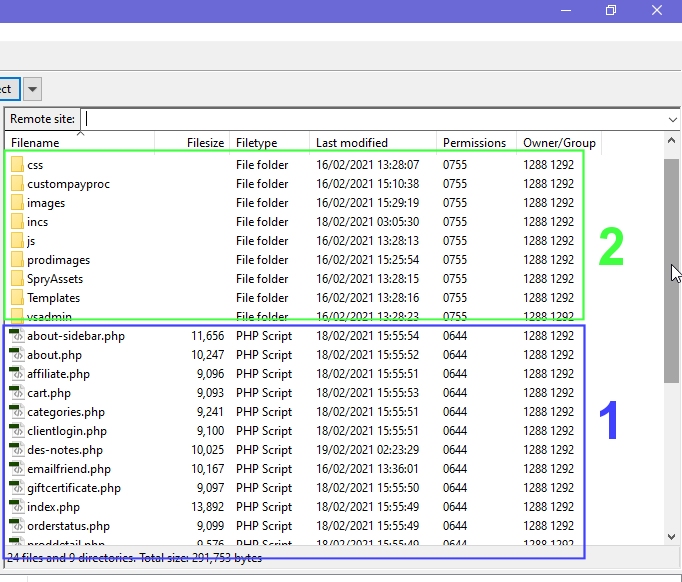
Task: Click the index.php file icon
Action: pyautogui.click(x=17, y=507)
